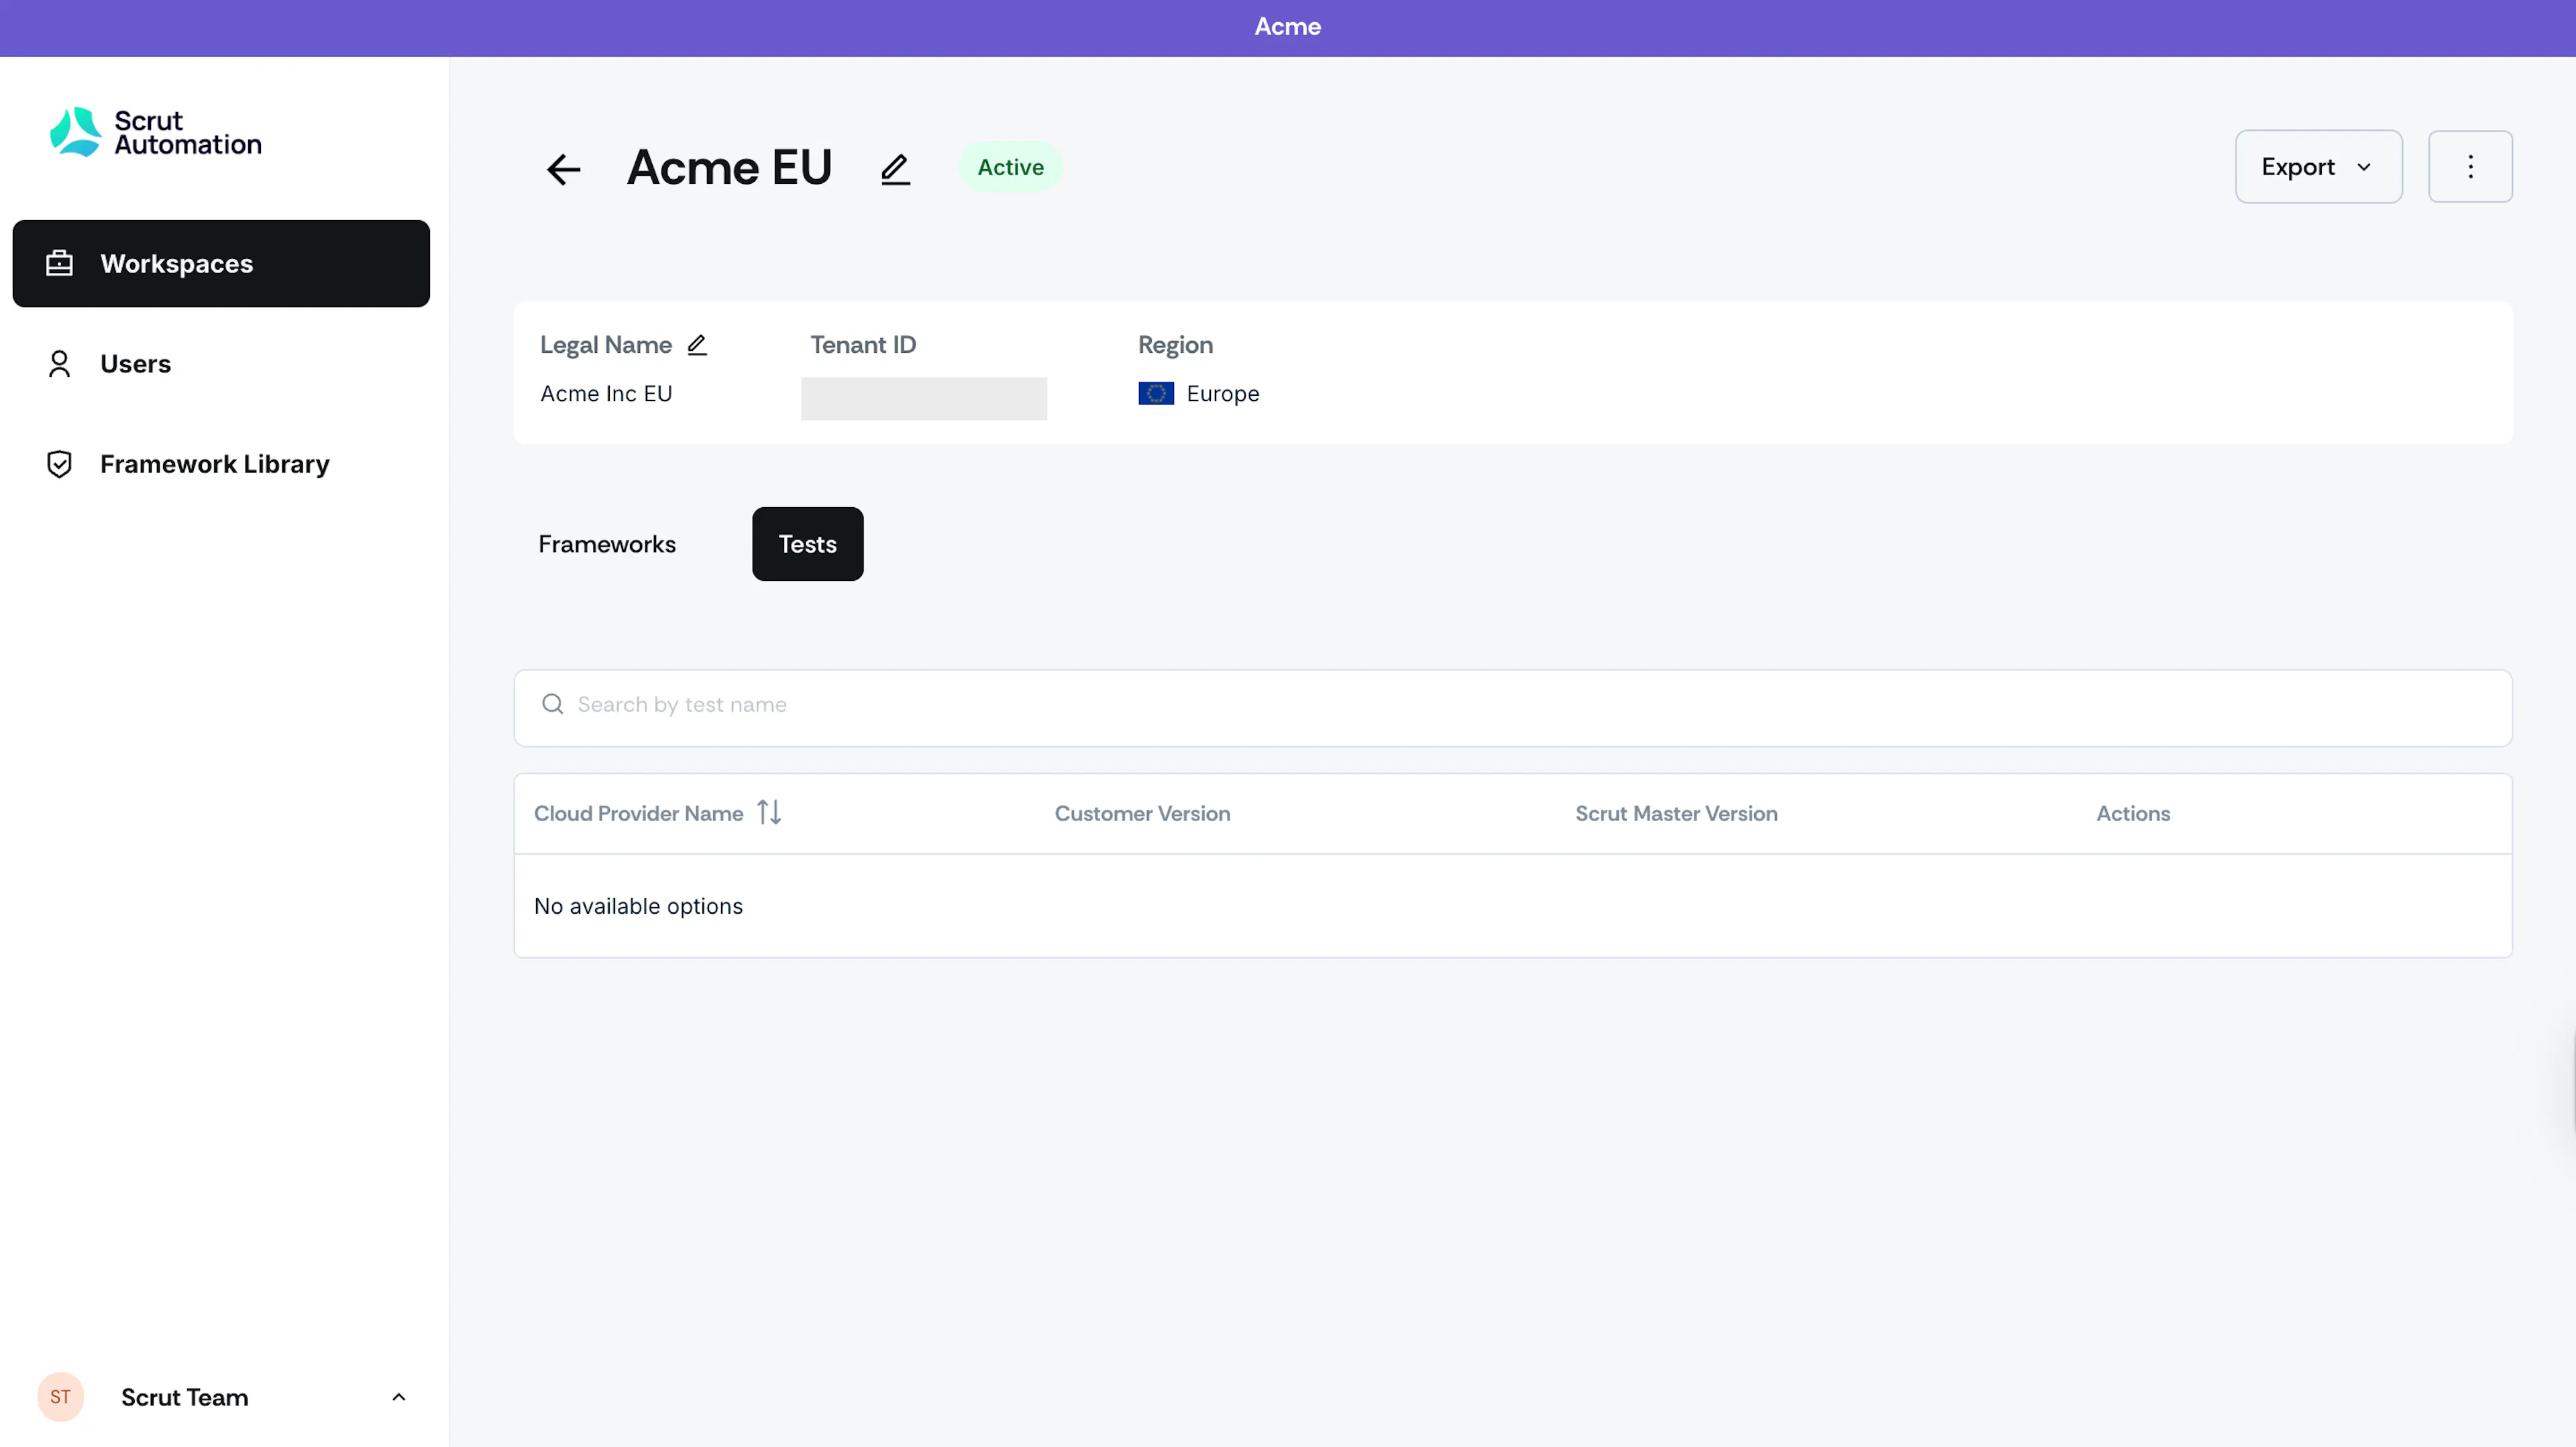Switch to the Frameworks tab
Viewport: 2576px width, 1447px height.
[607, 544]
